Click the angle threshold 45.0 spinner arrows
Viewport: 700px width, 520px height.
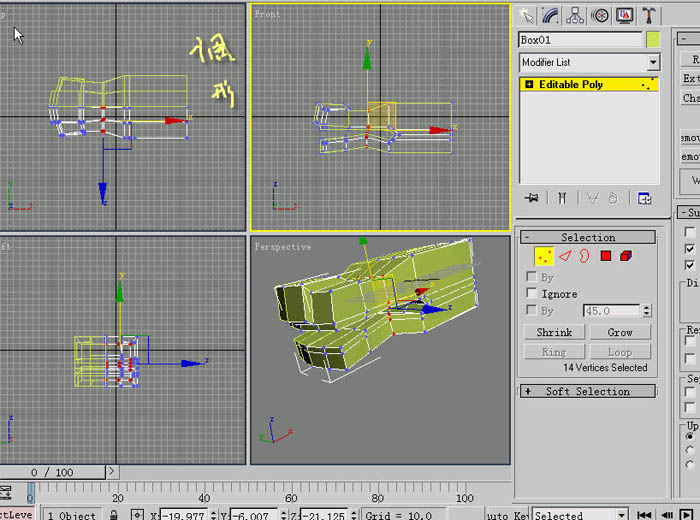[646, 310]
